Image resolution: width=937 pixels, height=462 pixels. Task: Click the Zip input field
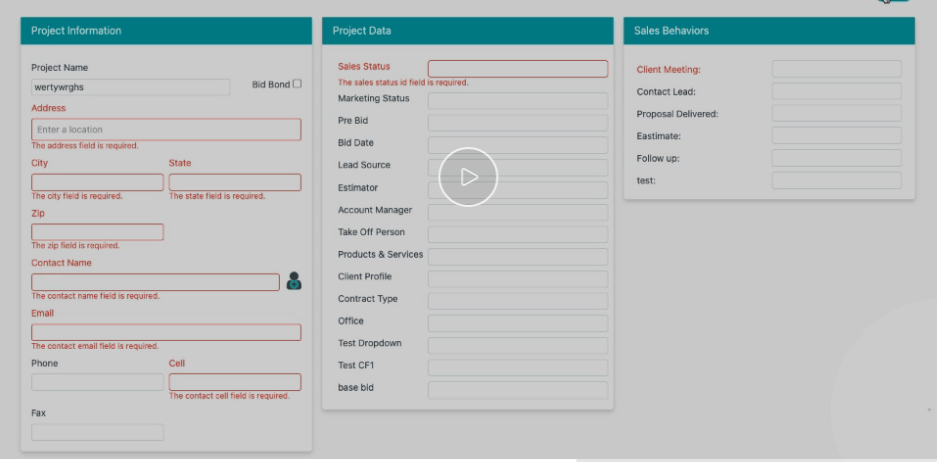[x=97, y=232]
